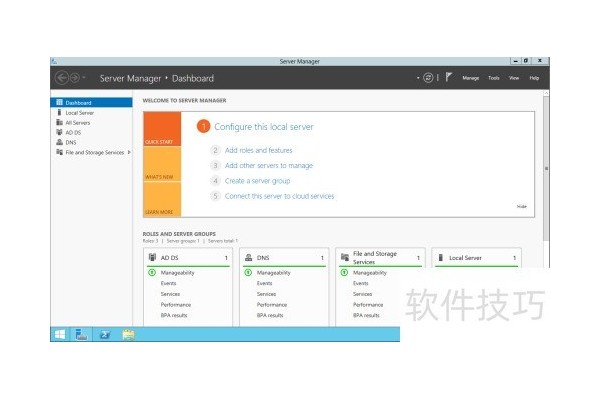Launch PowerShell from the taskbar

[104, 335]
